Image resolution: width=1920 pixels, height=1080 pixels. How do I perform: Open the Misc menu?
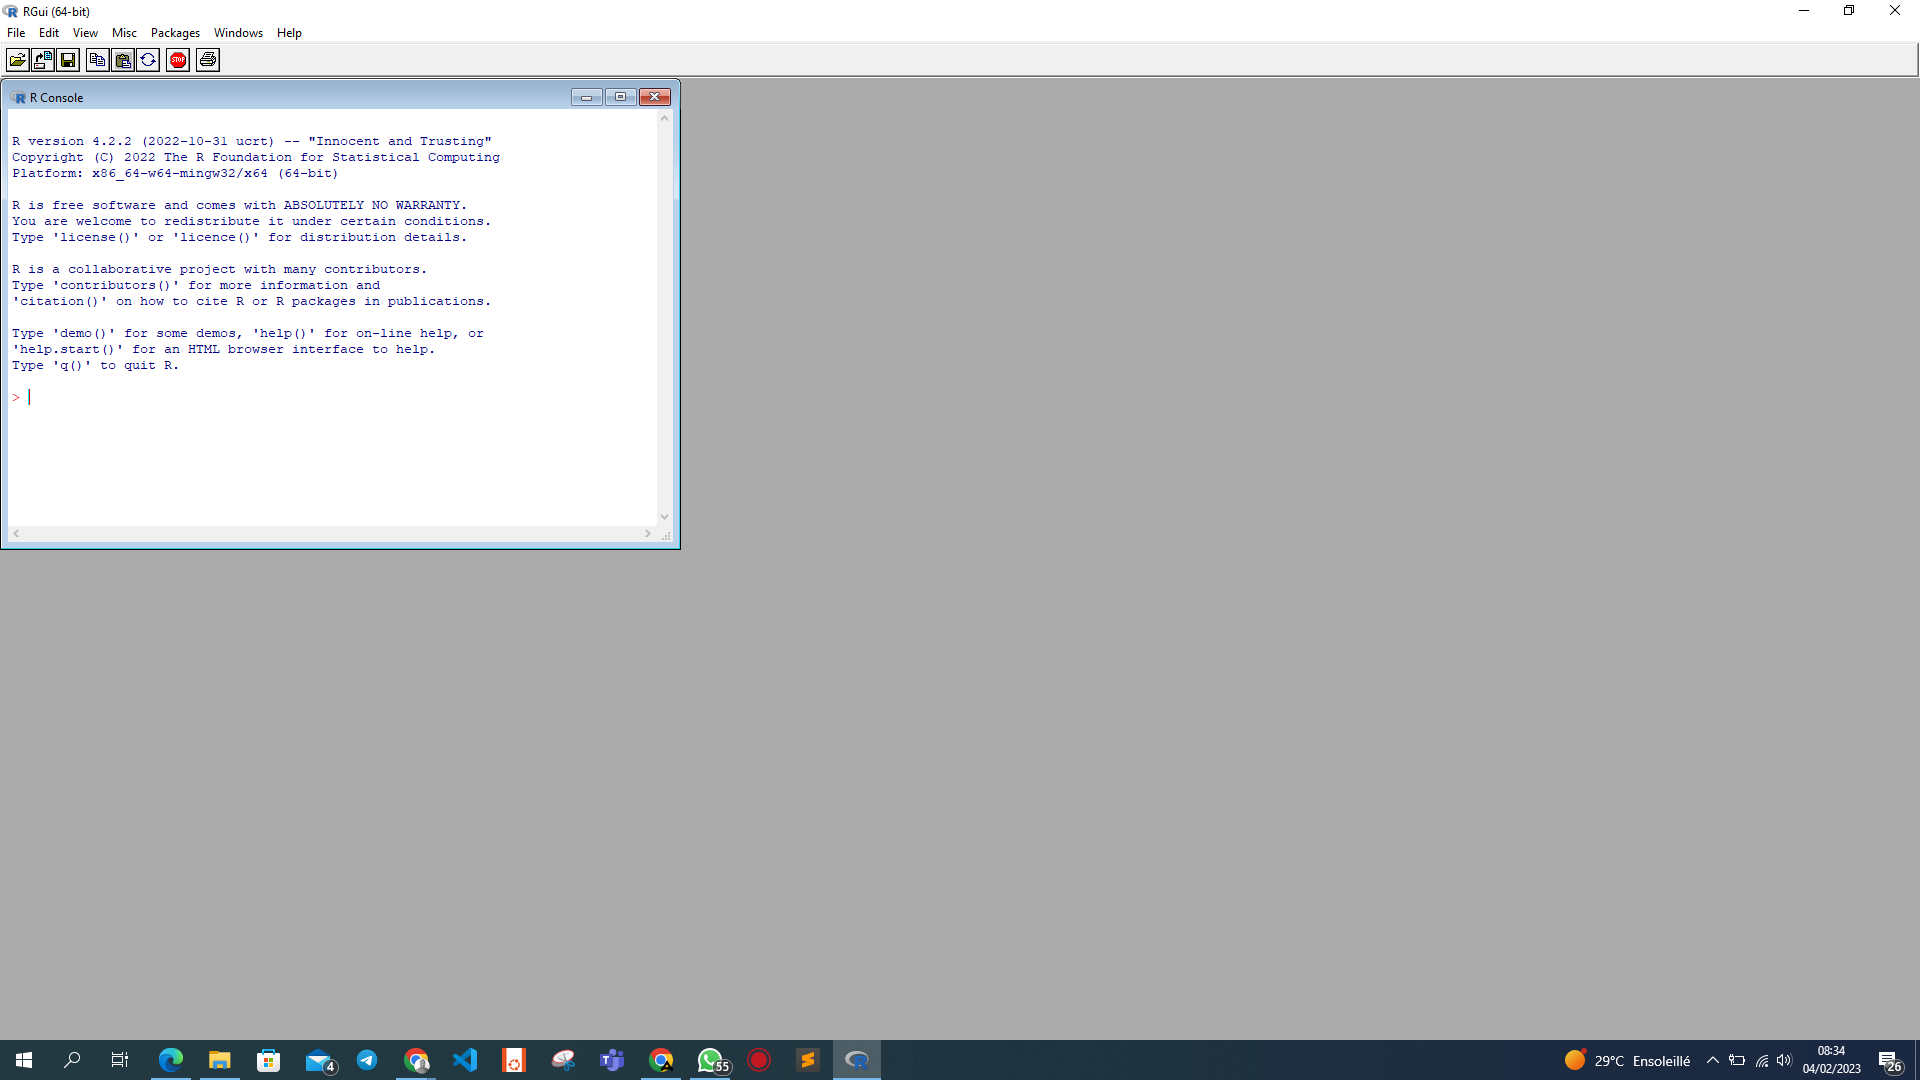(x=124, y=33)
